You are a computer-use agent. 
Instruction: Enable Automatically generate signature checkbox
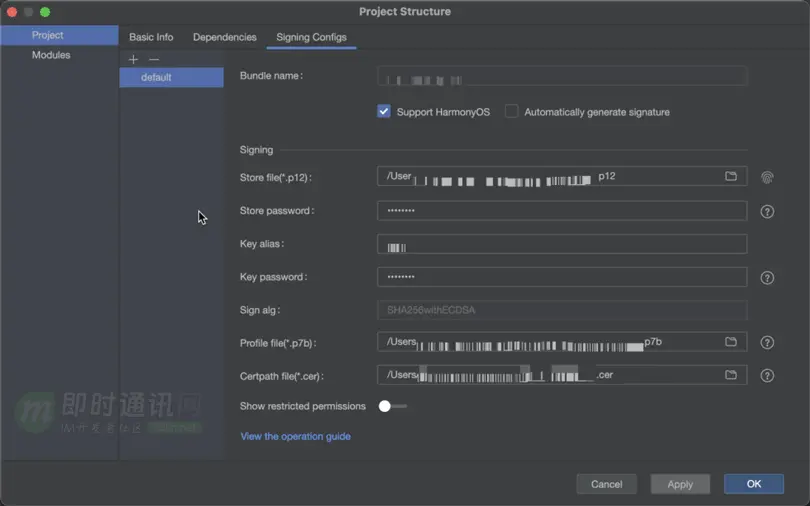click(511, 112)
